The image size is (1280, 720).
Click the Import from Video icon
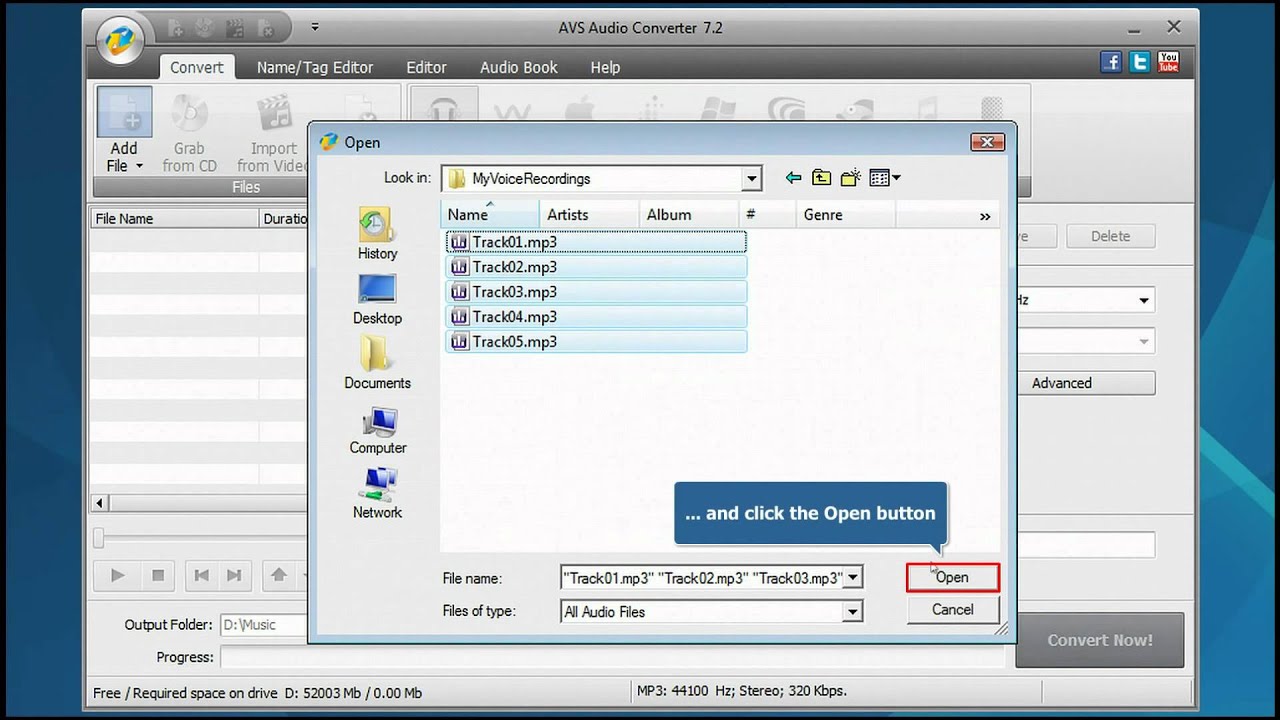point(274,113)
